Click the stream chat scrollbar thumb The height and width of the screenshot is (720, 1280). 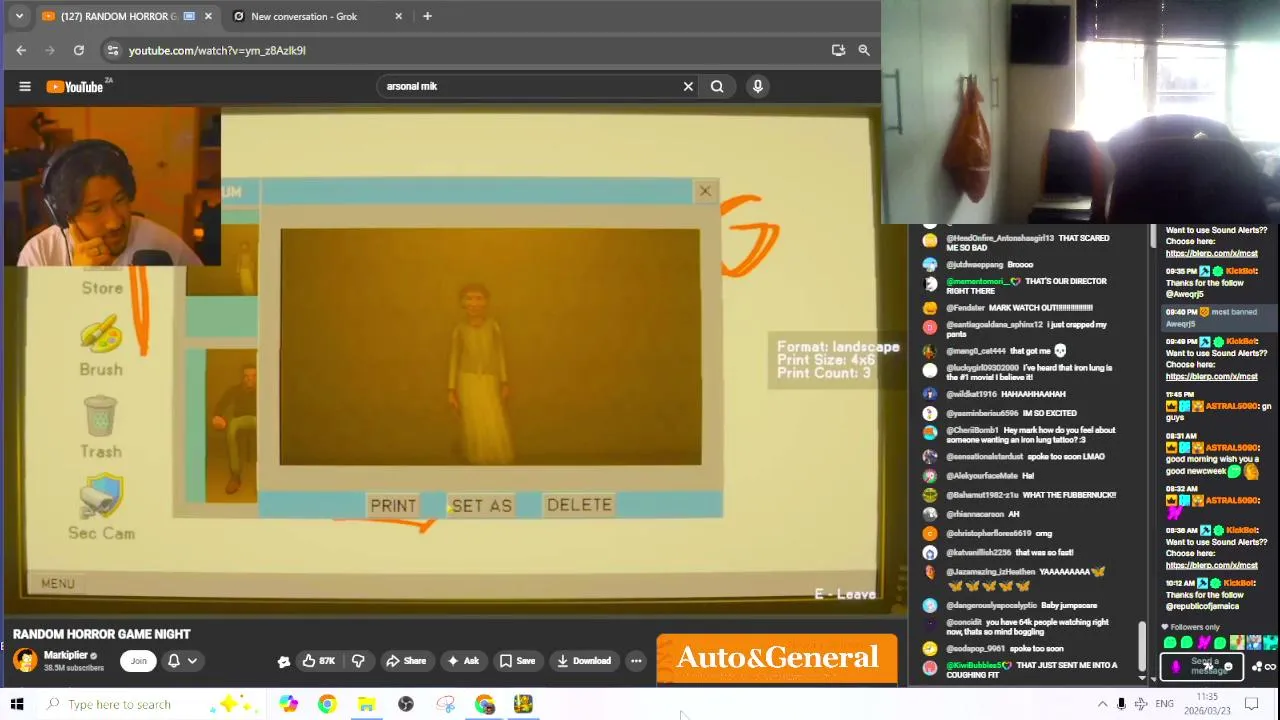click(x=1153, y=237)
